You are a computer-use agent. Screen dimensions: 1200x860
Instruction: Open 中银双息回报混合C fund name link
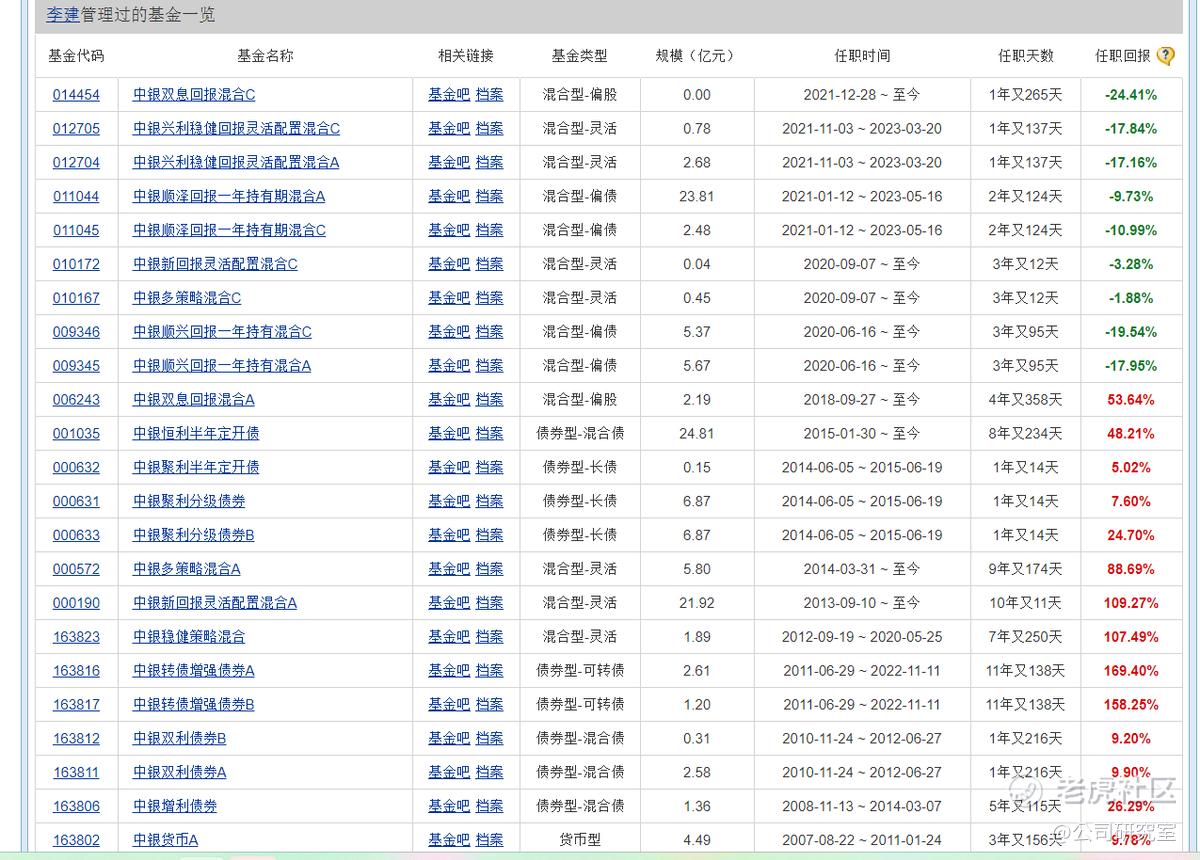point(194,95)
